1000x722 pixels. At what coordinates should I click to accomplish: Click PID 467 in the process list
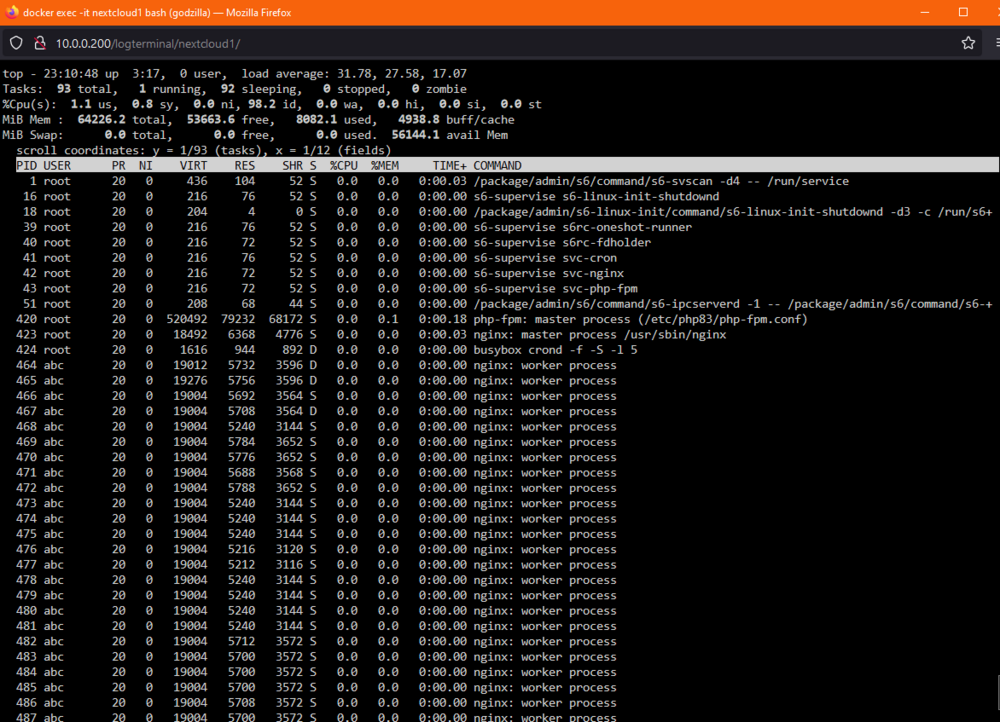(26, 411)
